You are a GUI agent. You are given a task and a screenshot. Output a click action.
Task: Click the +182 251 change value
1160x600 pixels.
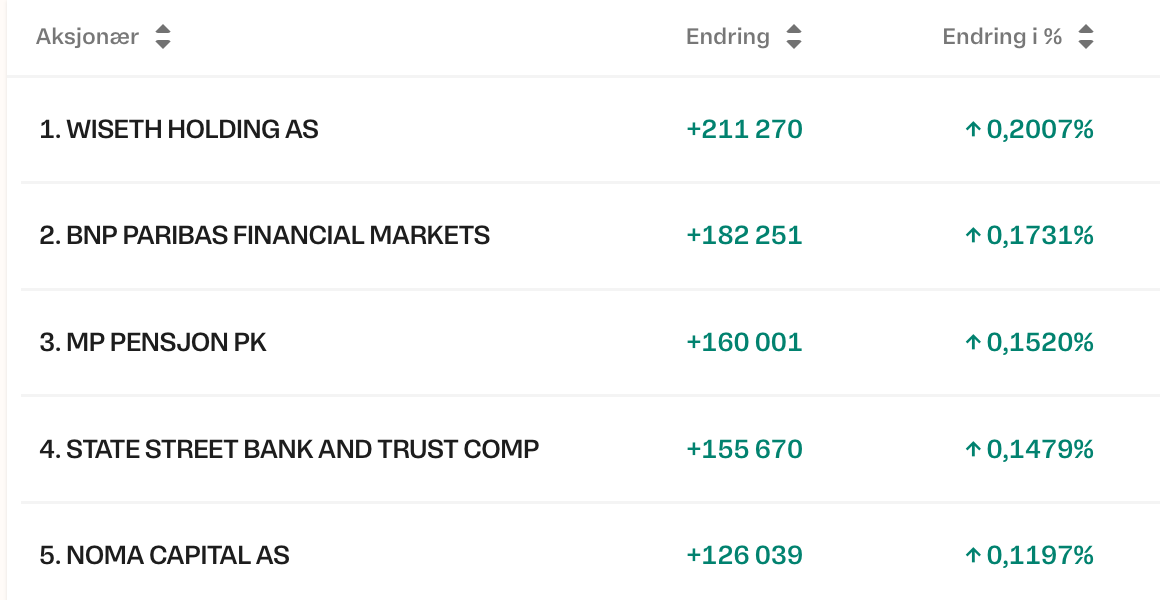[x=744, y=236]
